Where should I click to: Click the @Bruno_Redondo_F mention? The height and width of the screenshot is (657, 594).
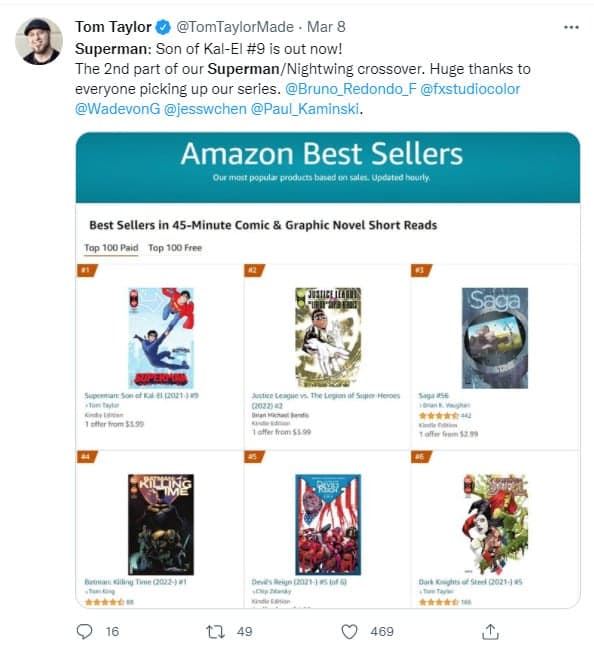click(x=350, y=89)
